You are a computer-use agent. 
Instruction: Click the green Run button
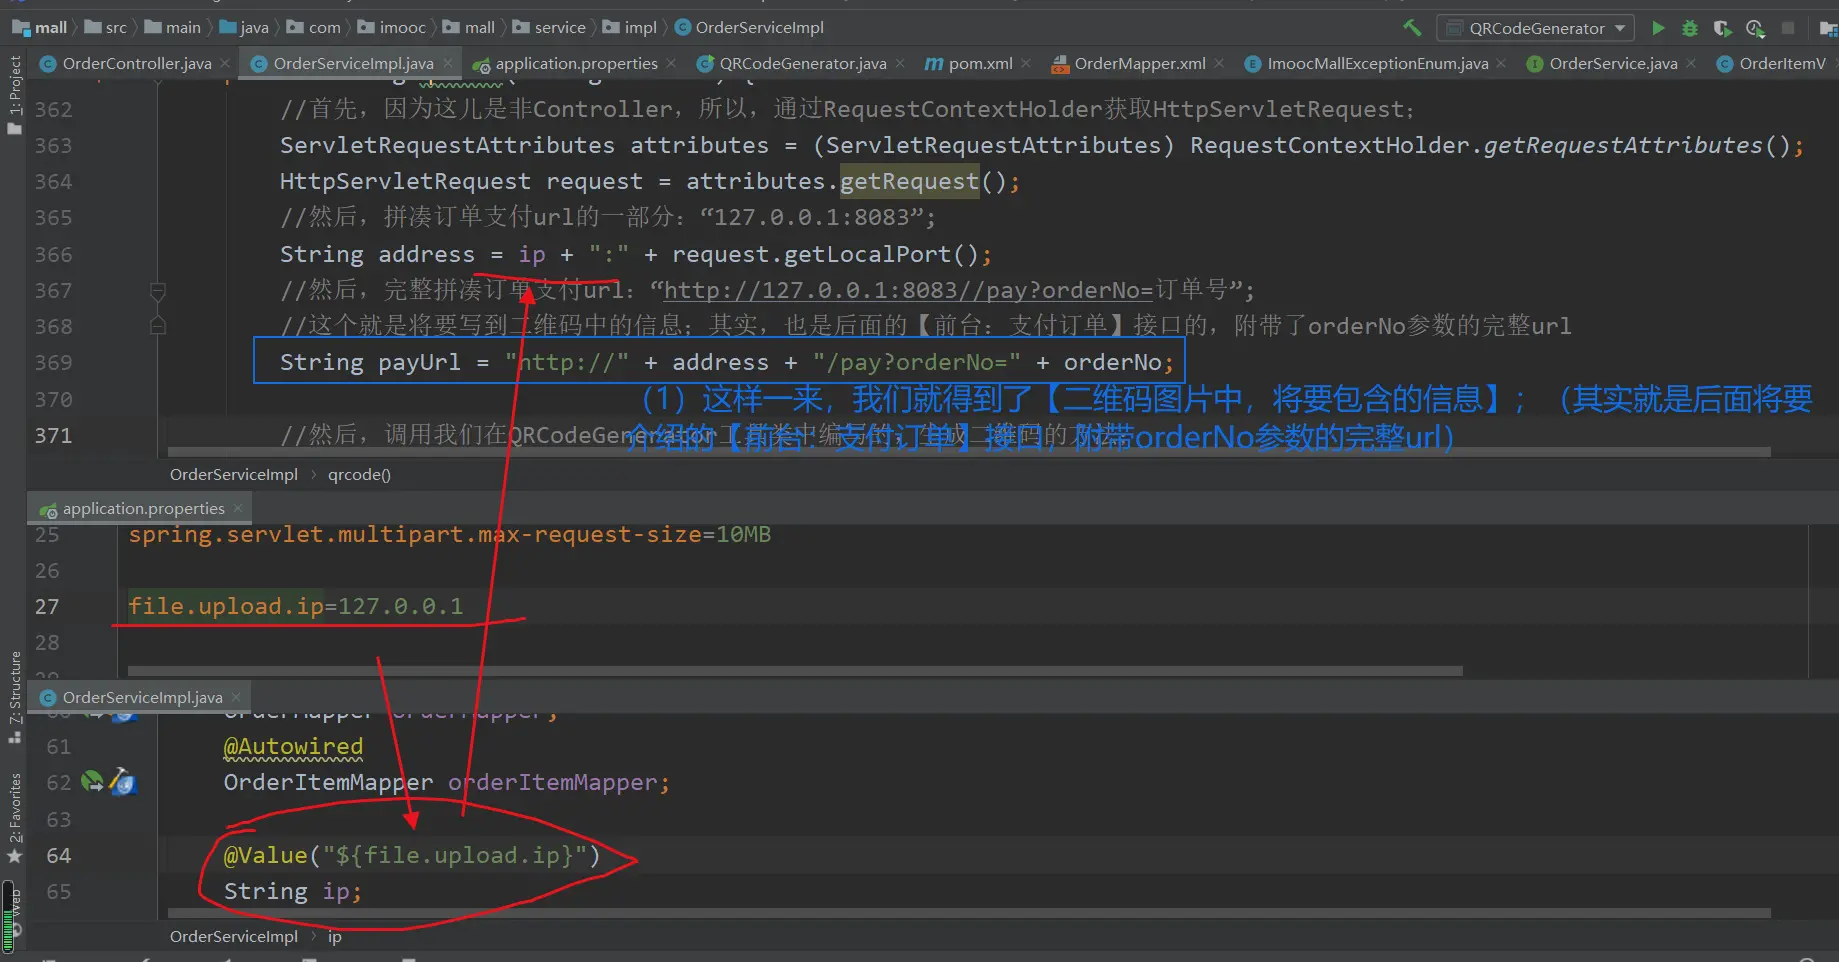click(1658, 28)
